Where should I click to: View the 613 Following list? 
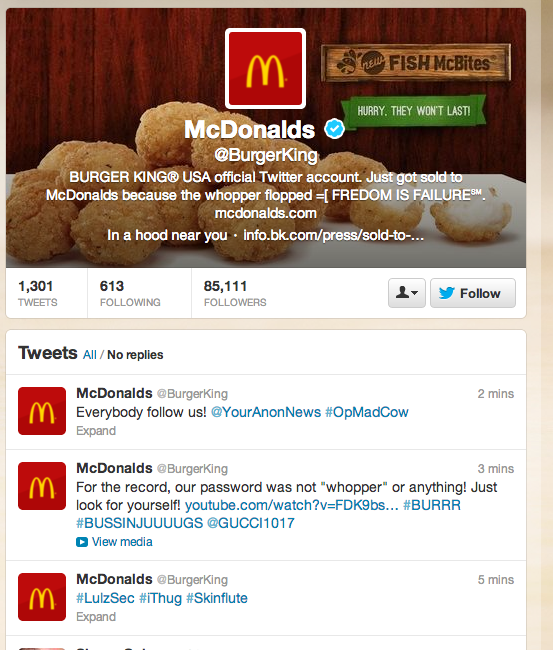[x=130, y=293]
